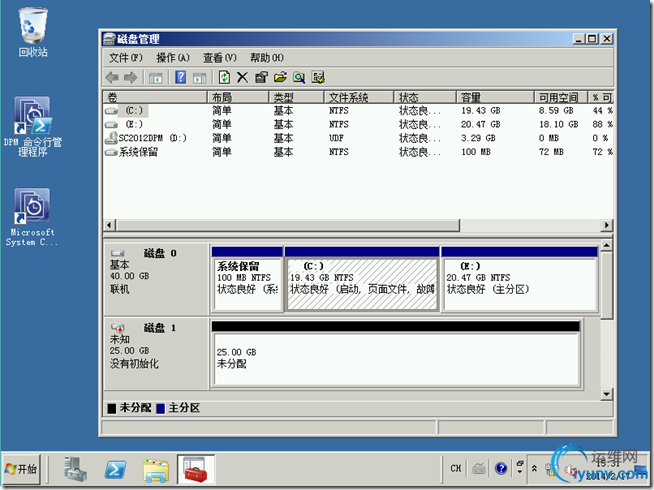Viewport: 654px width, 490px height.
Task: Select the DPM command shell desktop icon
Action: (x=33, y=126)
